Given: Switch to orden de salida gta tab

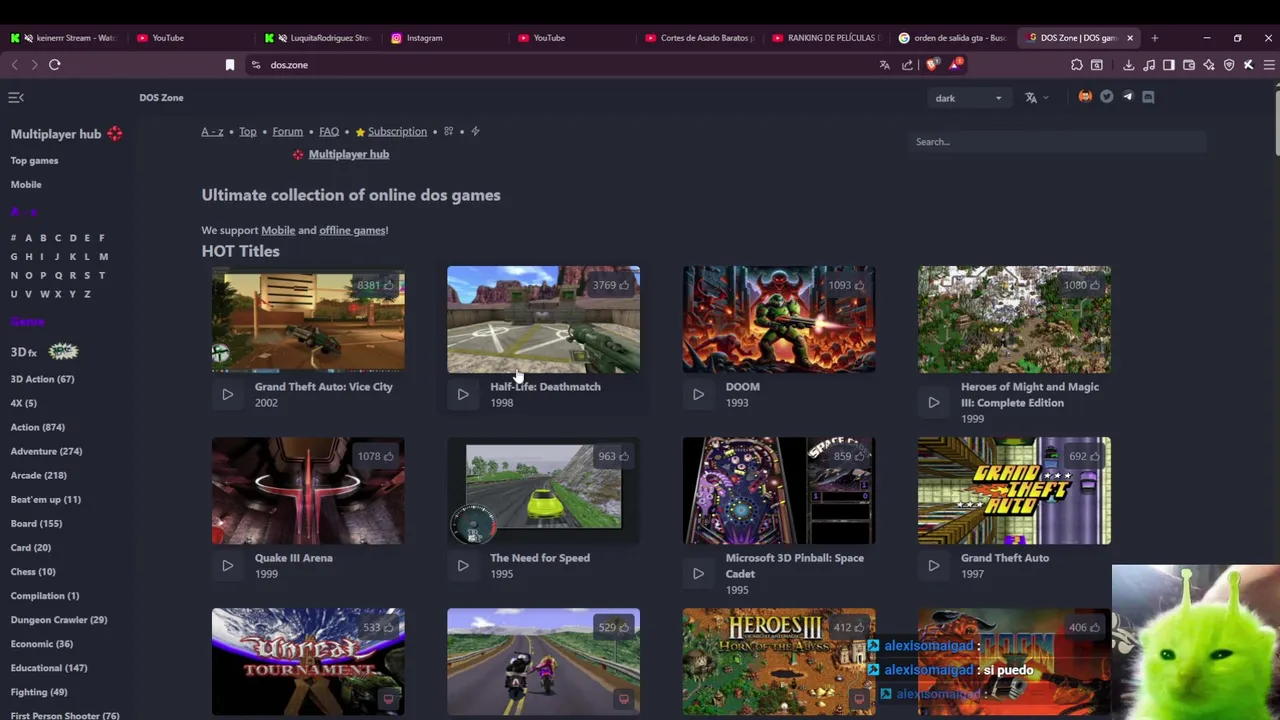Looking at the screenshot, I should 955,38.
